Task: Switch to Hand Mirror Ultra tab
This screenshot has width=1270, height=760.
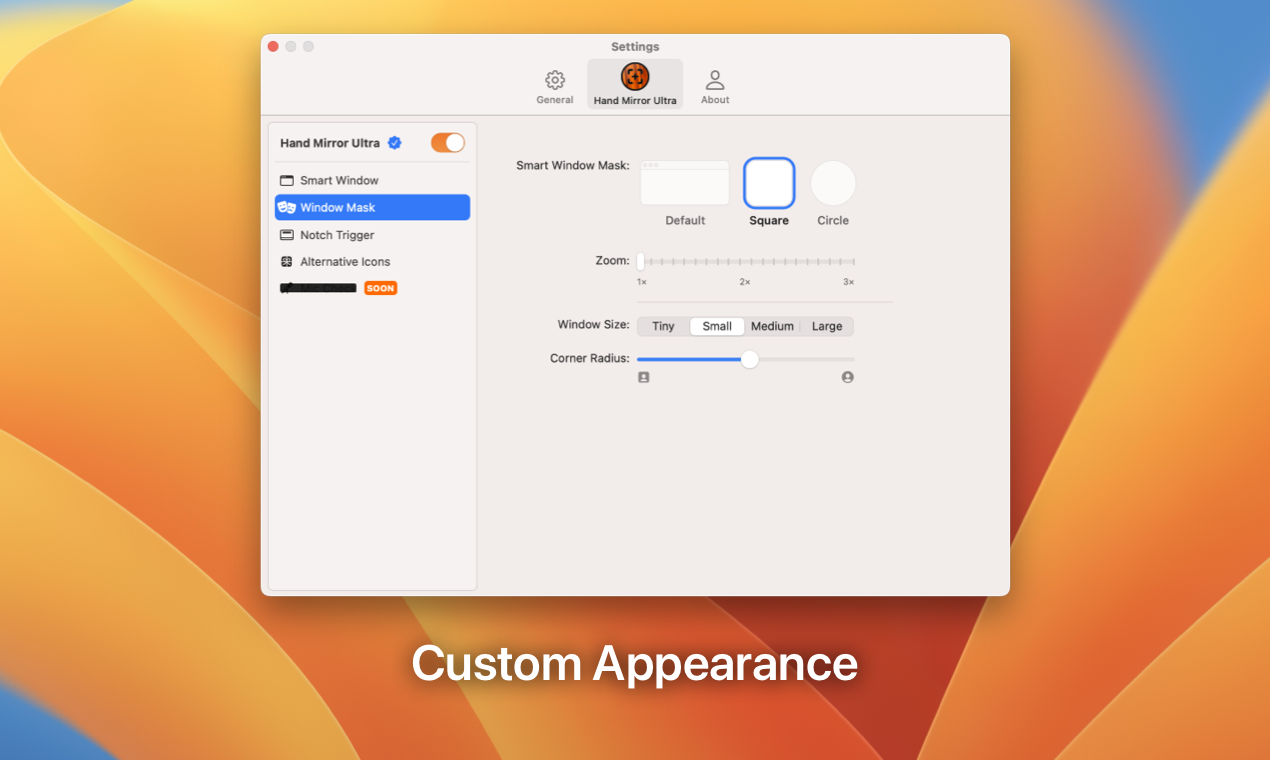Action: 635,85
